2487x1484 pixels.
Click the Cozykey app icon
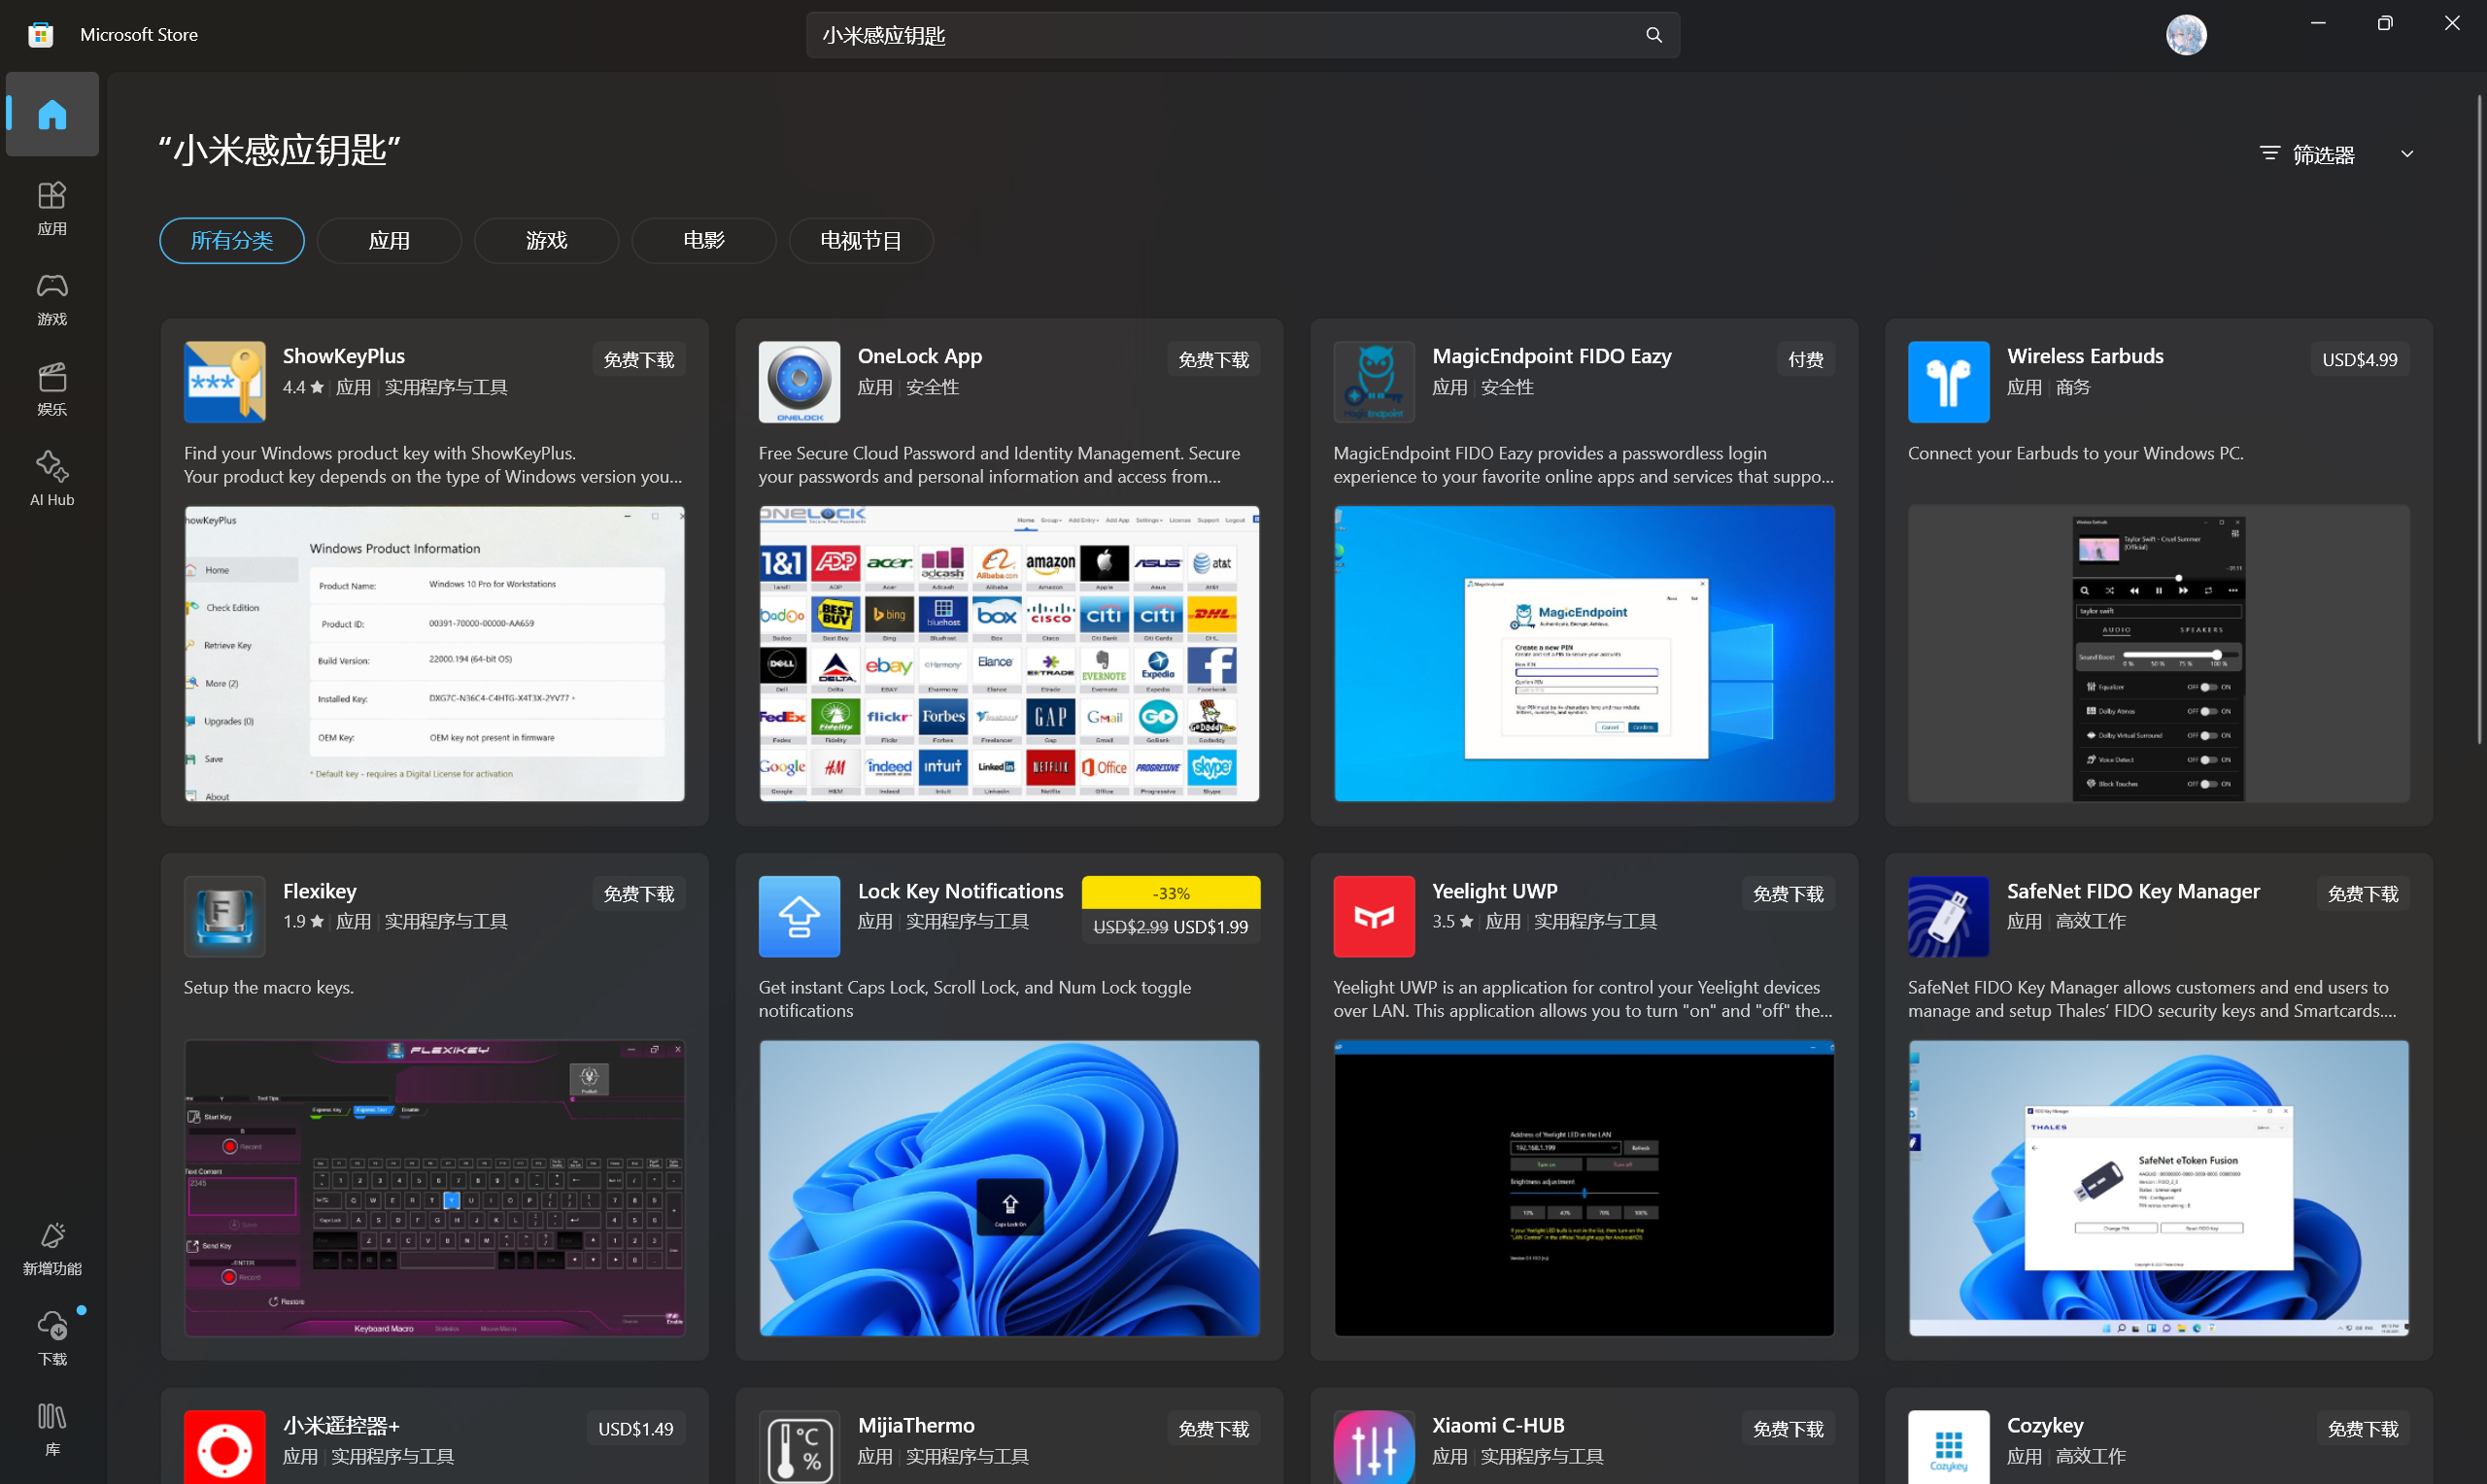point(1949,1448)
